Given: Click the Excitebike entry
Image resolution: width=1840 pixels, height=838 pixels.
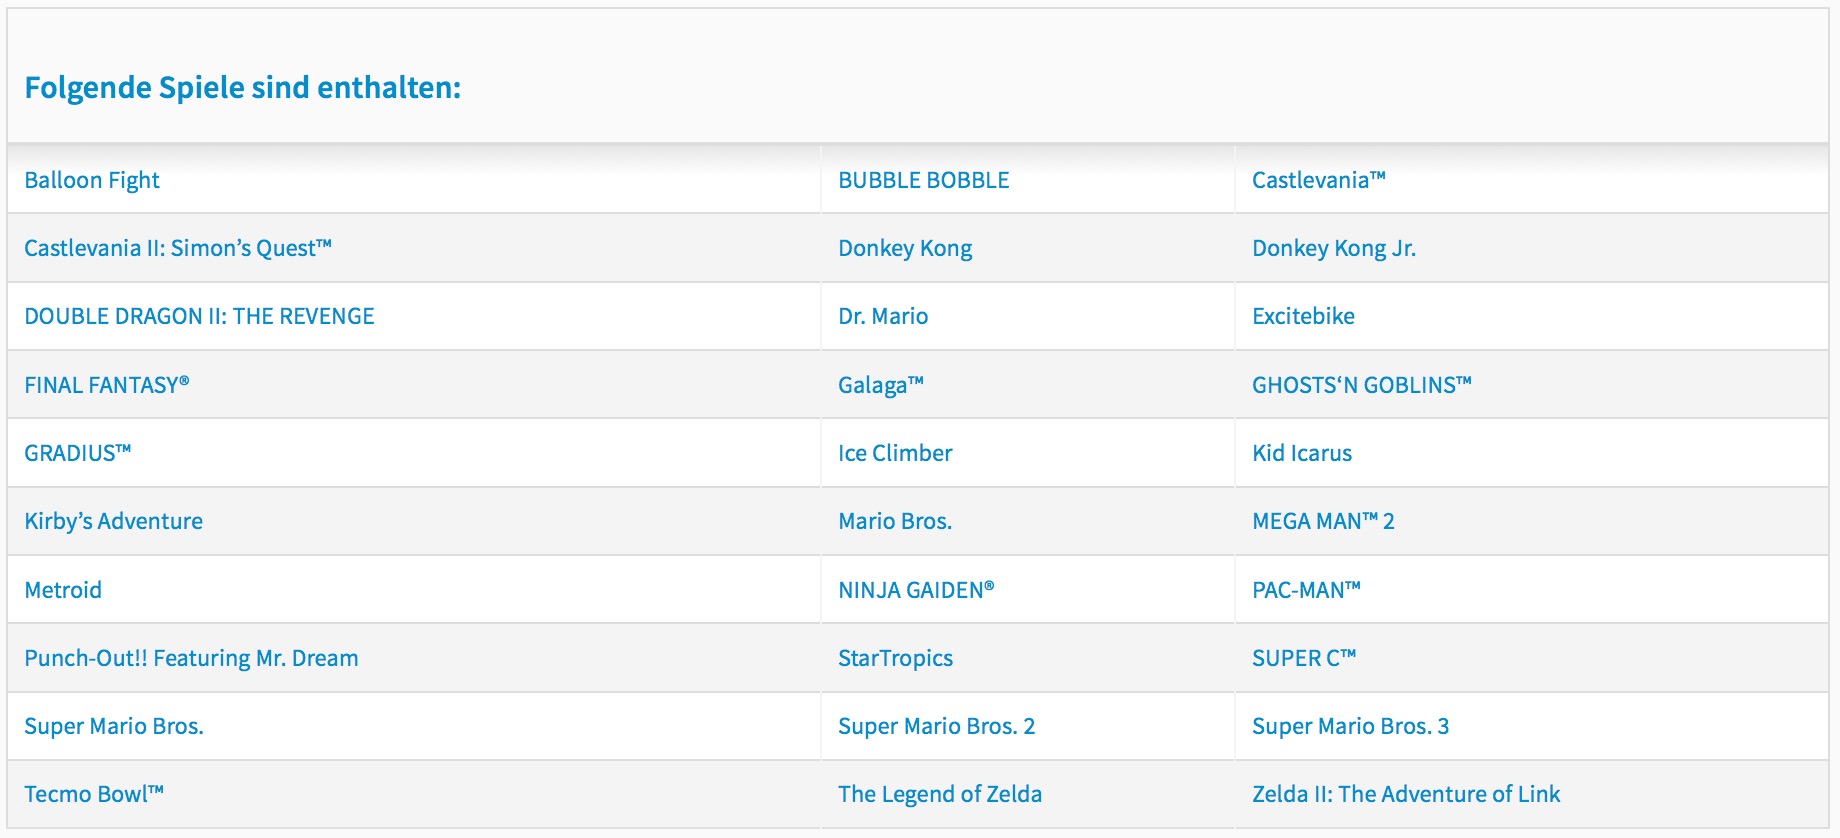Looking at the screenshot, I should [1304, 316].
